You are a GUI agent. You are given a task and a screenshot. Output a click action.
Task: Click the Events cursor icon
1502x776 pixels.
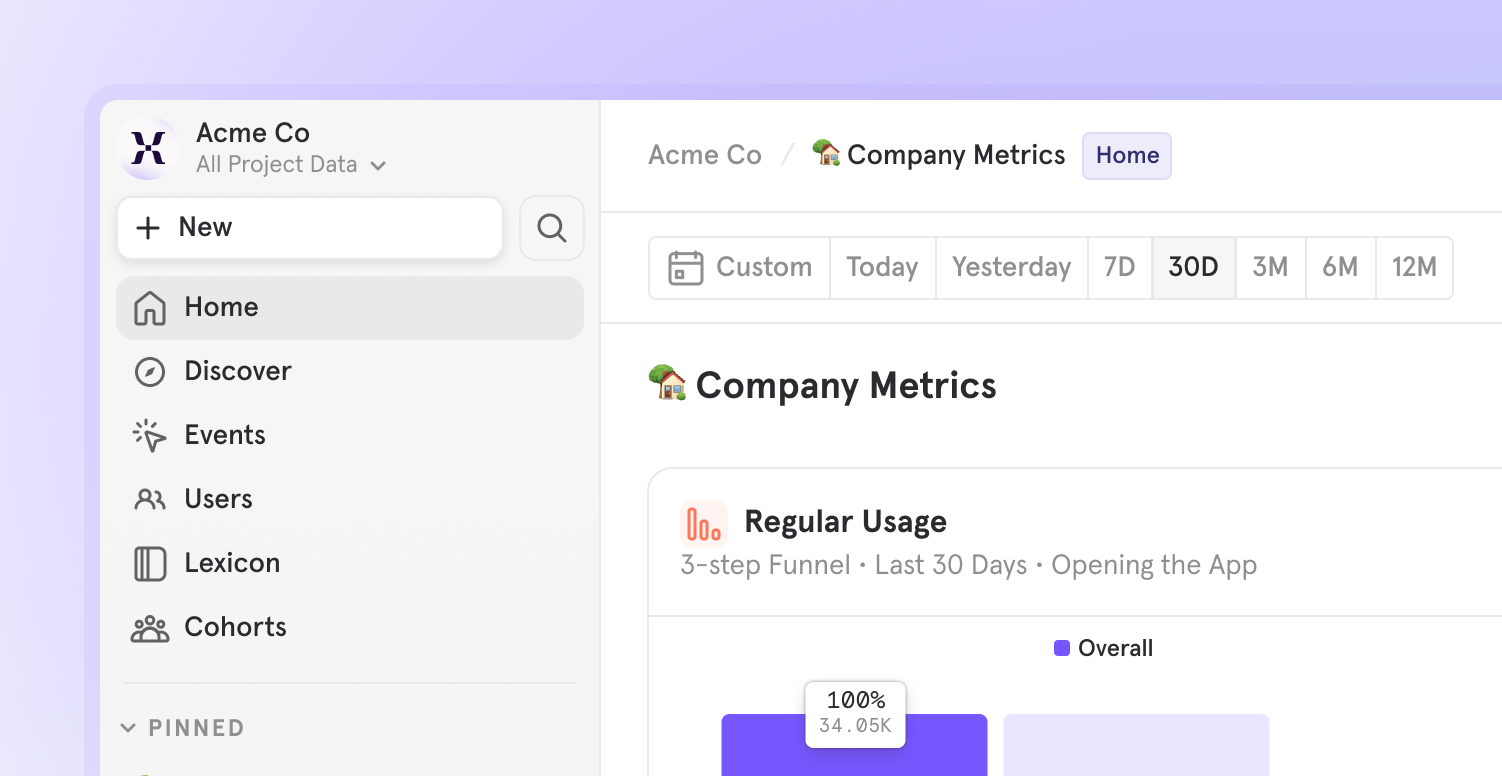coord(150,436)
